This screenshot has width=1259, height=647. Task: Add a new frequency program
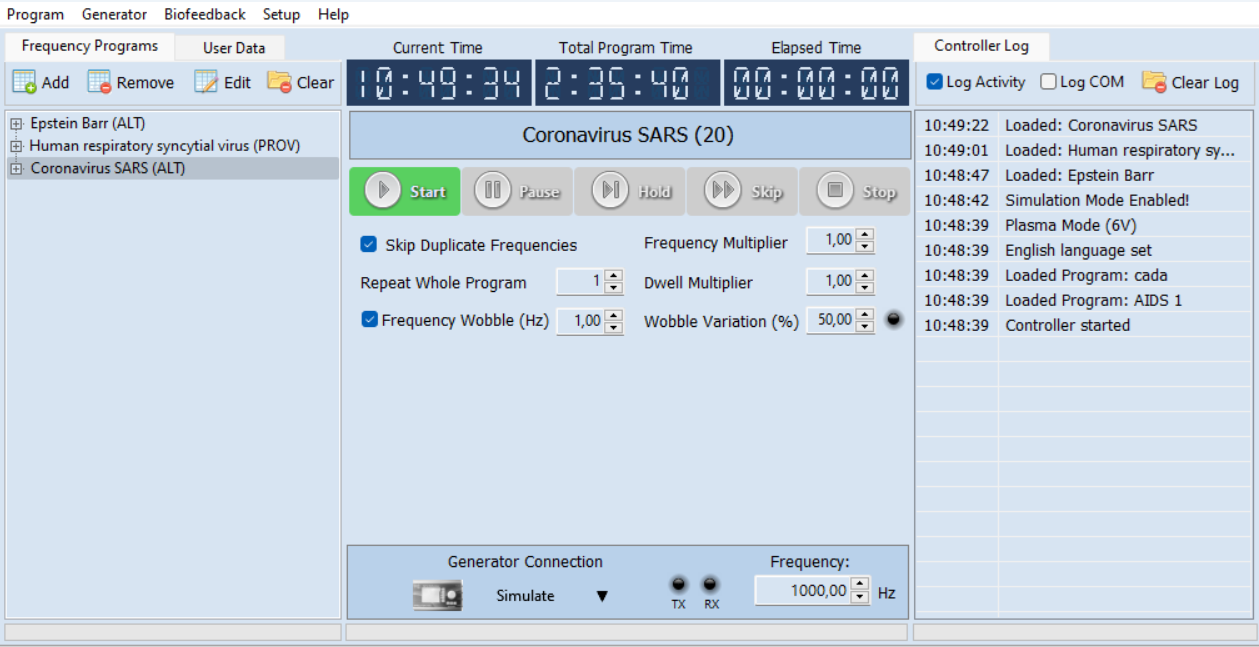(x=40, y=82)
